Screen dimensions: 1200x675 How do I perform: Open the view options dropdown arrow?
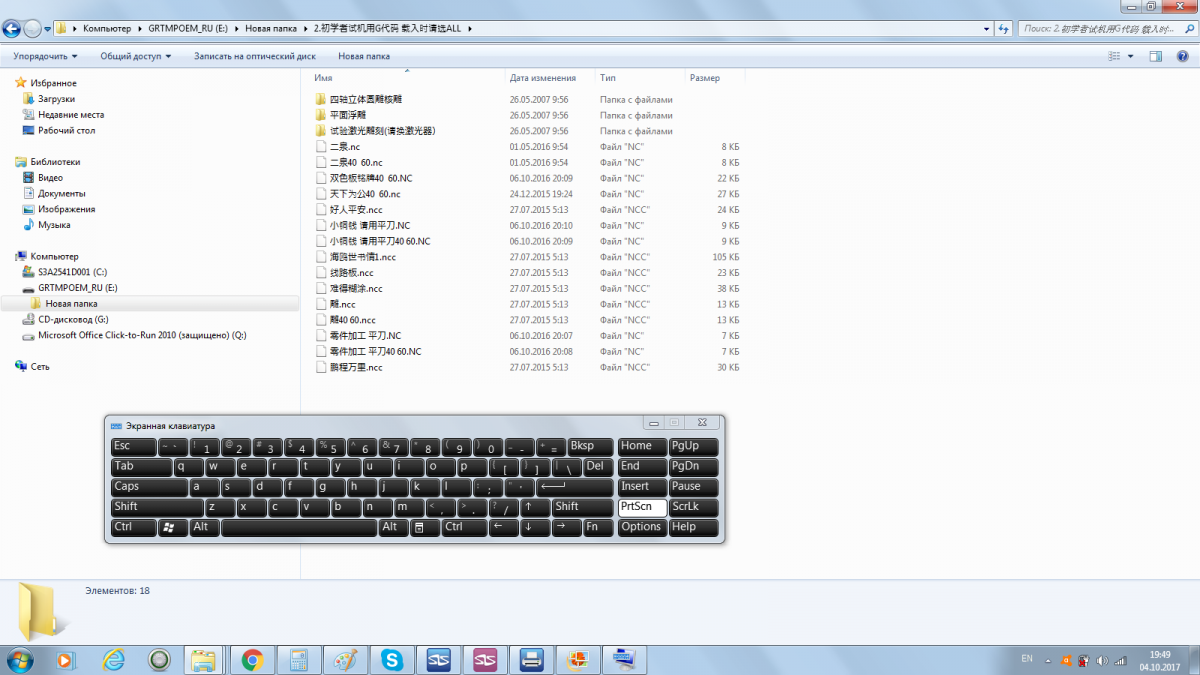[x=1130, y=57]
